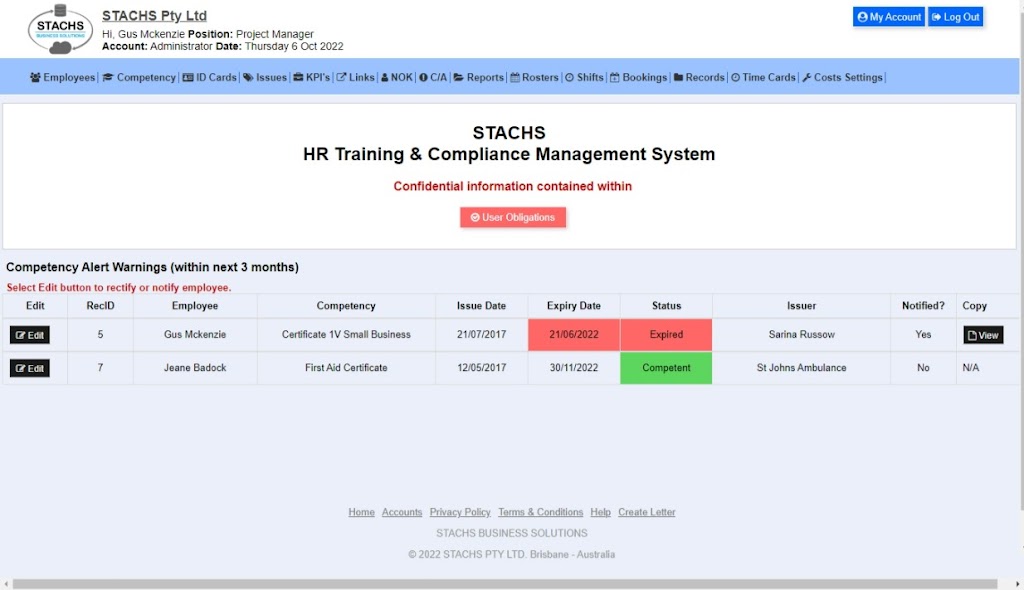Click the STACHS company logo

pos(60,29)
